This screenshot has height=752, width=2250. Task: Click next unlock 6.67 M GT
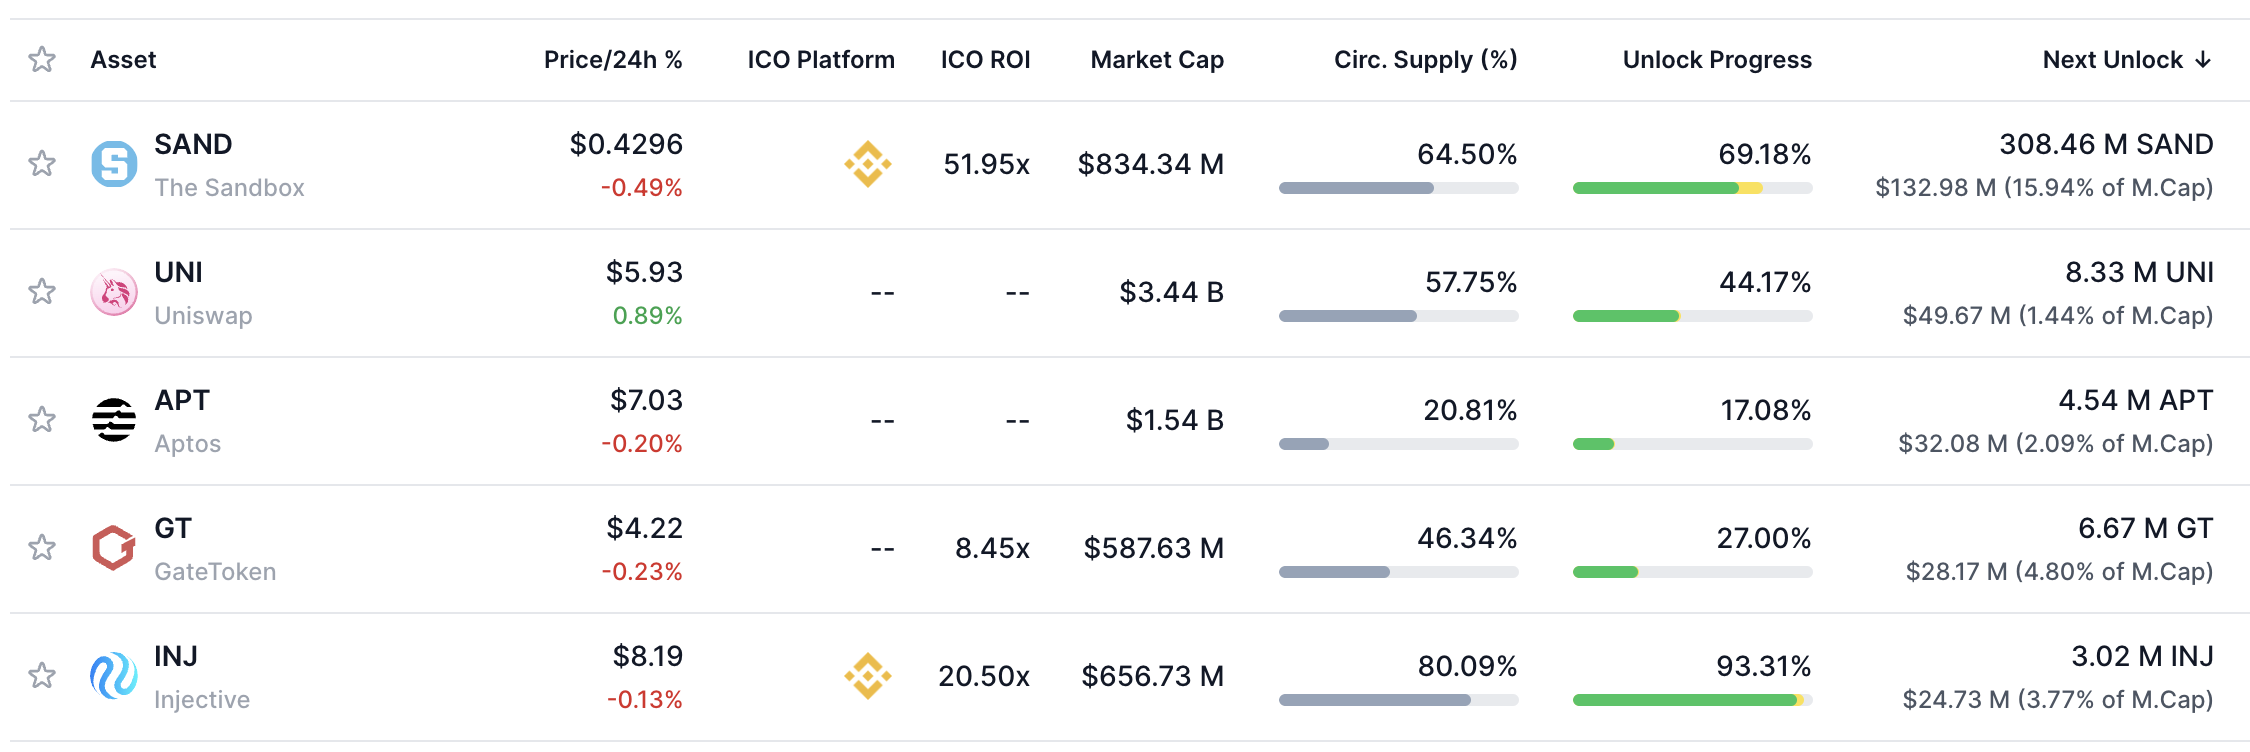point(2145,528)
